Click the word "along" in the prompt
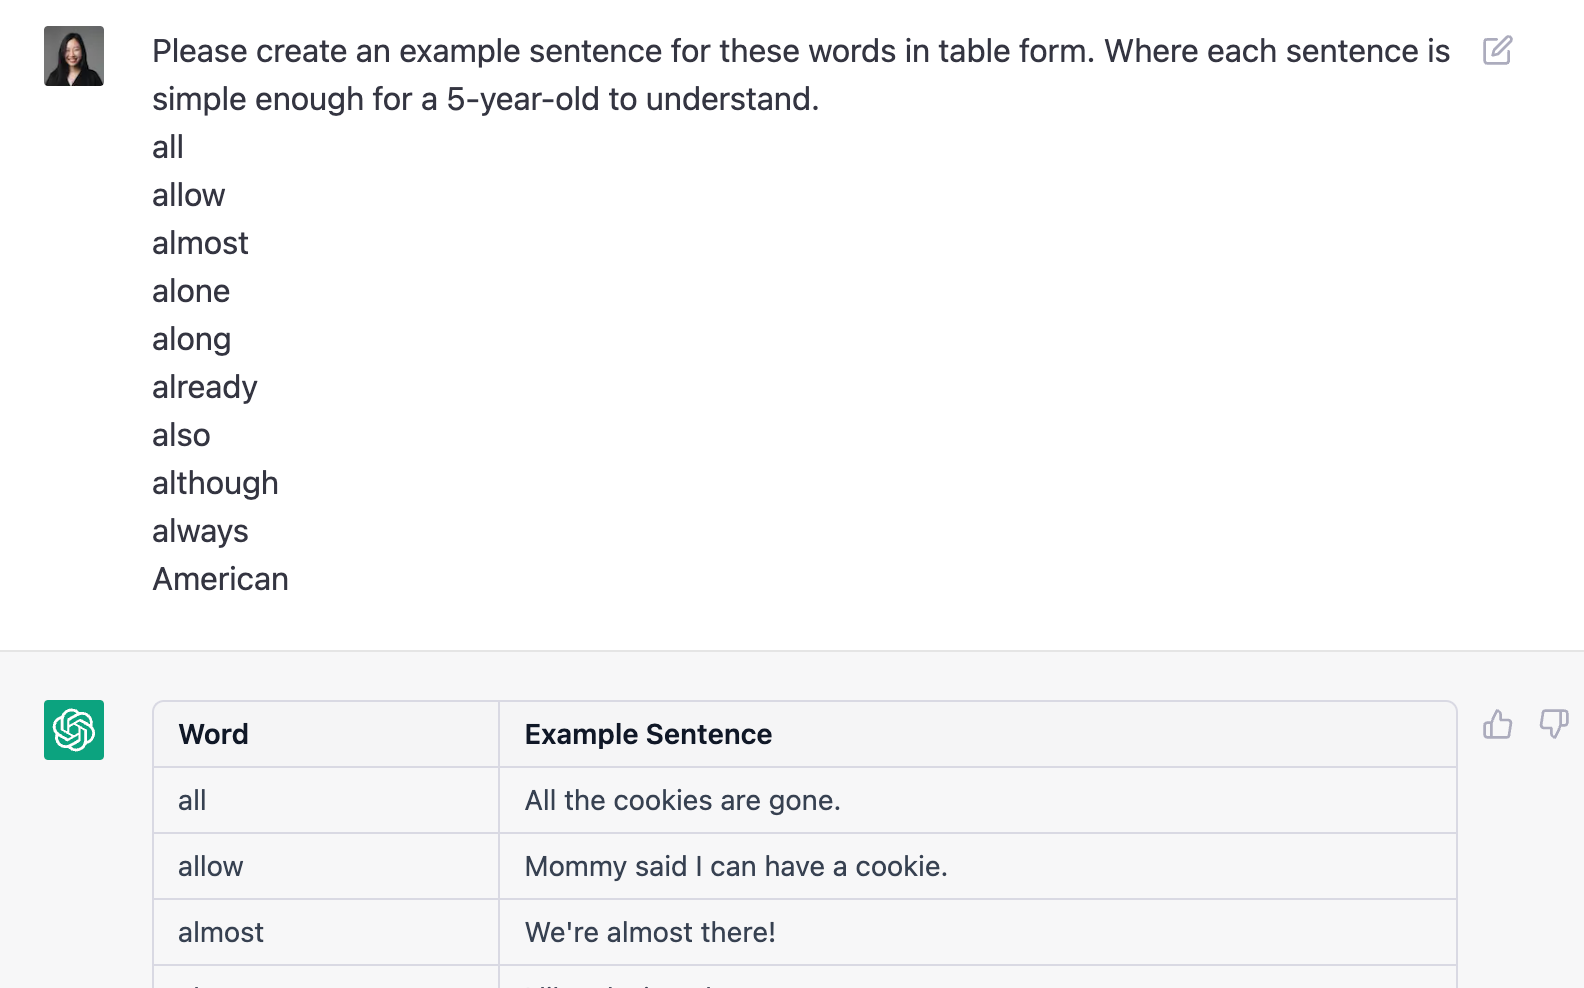Screen dimensions: 1584x988 point(191,339)
